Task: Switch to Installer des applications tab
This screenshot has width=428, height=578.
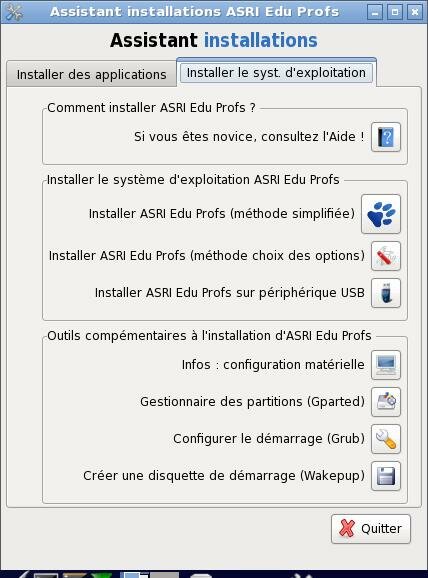Action: pos(91,74)
